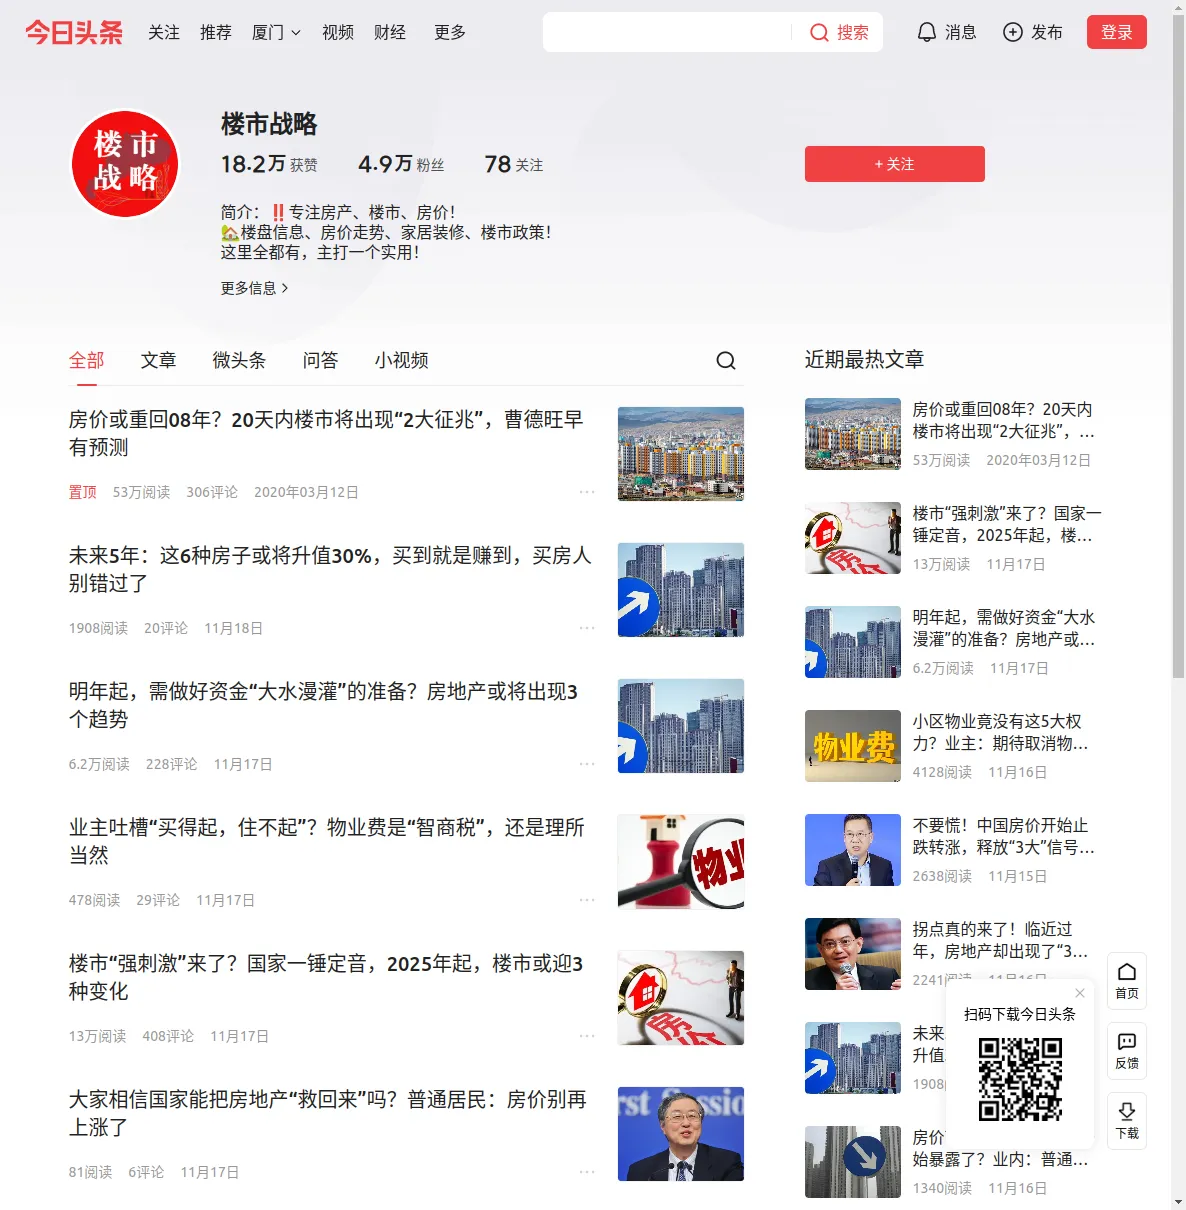Click the 18.2万 获赞 count
Image resolution: width=1186 pixels, height=1210 pixels.
click(269, 164)
